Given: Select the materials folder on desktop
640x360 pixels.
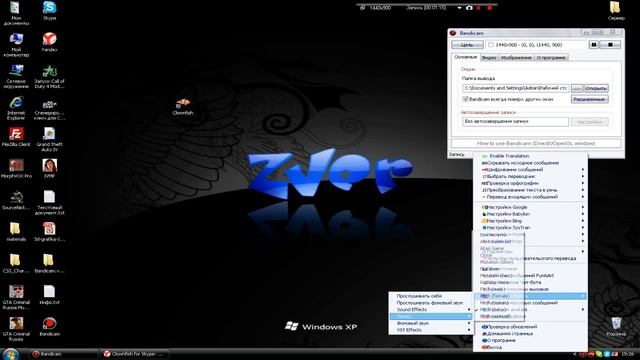Looking at the screenshot, I should click(16, 229).
